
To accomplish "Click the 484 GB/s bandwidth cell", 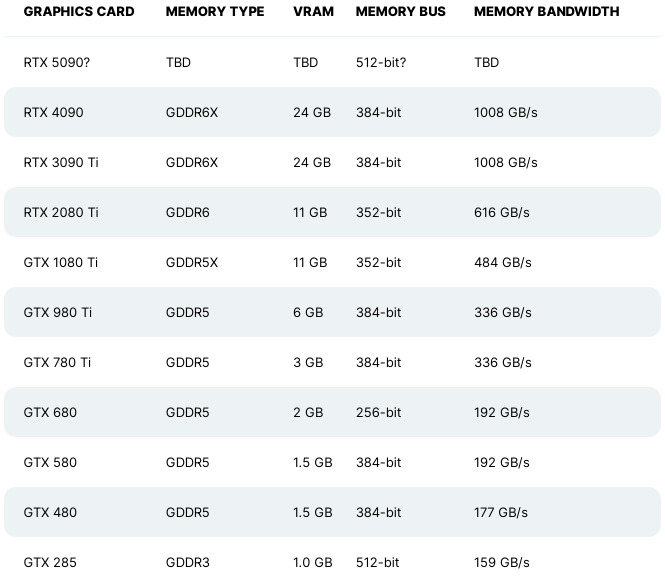I will click(x=503, y=262).
